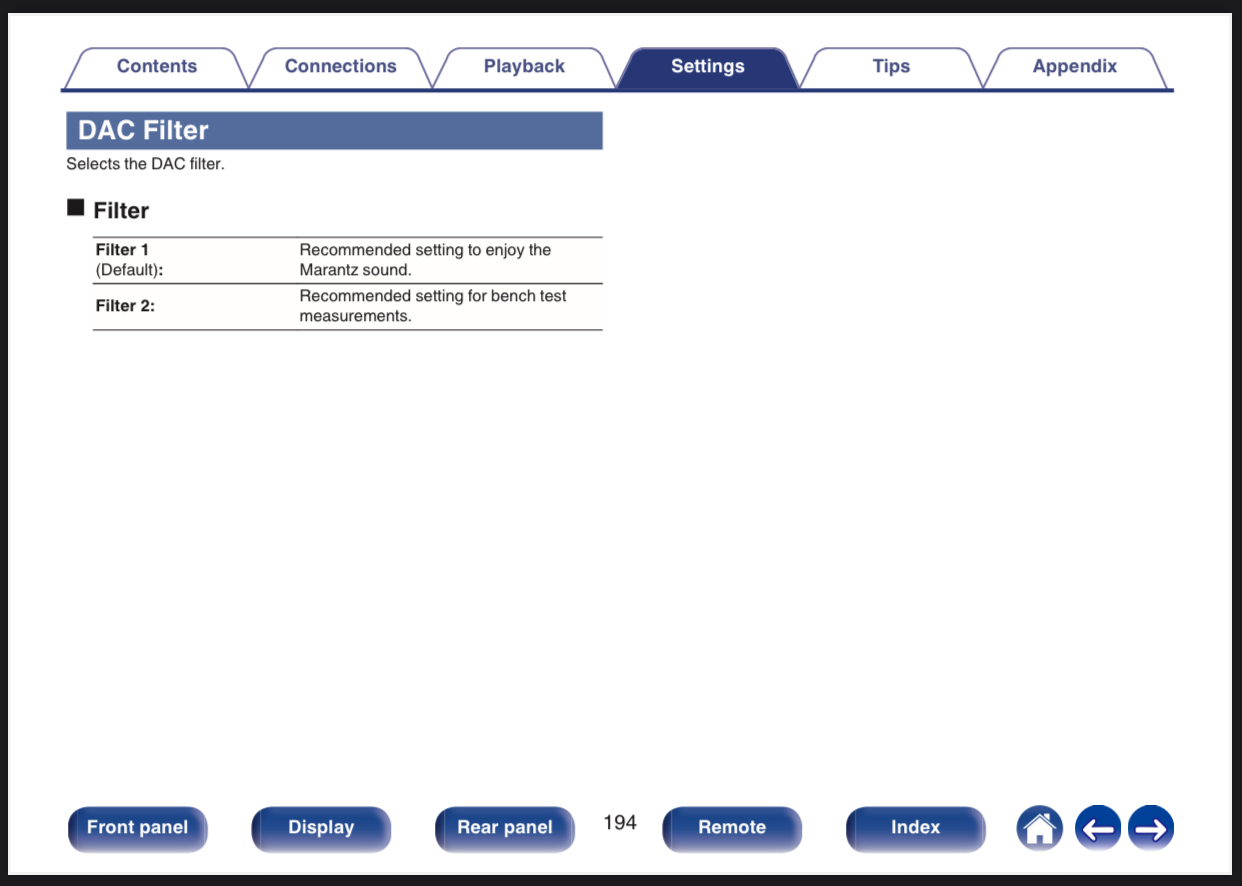1242x886 pixels.
Task: Go to the Home page icon
Action: 1039,828
